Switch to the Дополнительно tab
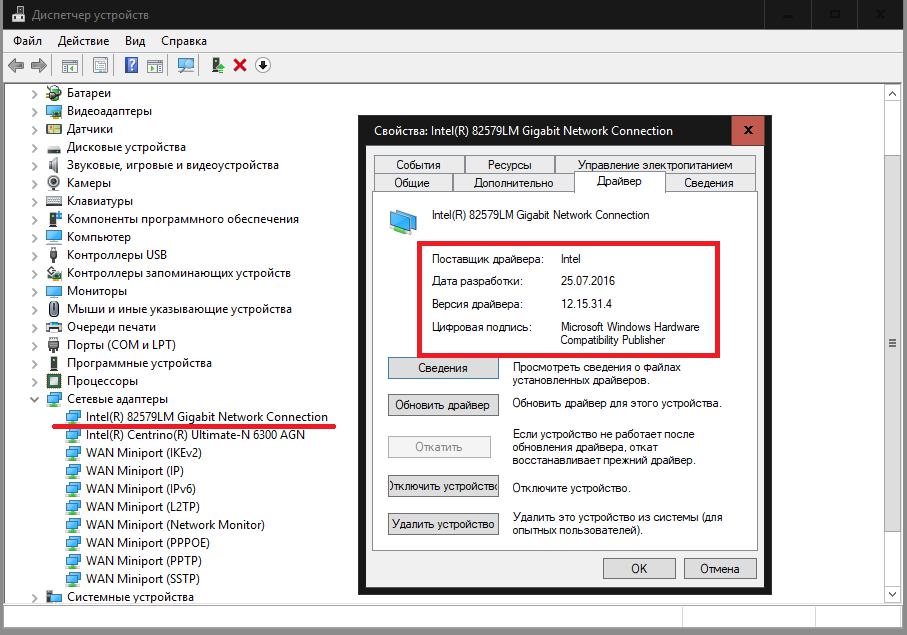907x635 pixels. (514, 183)
